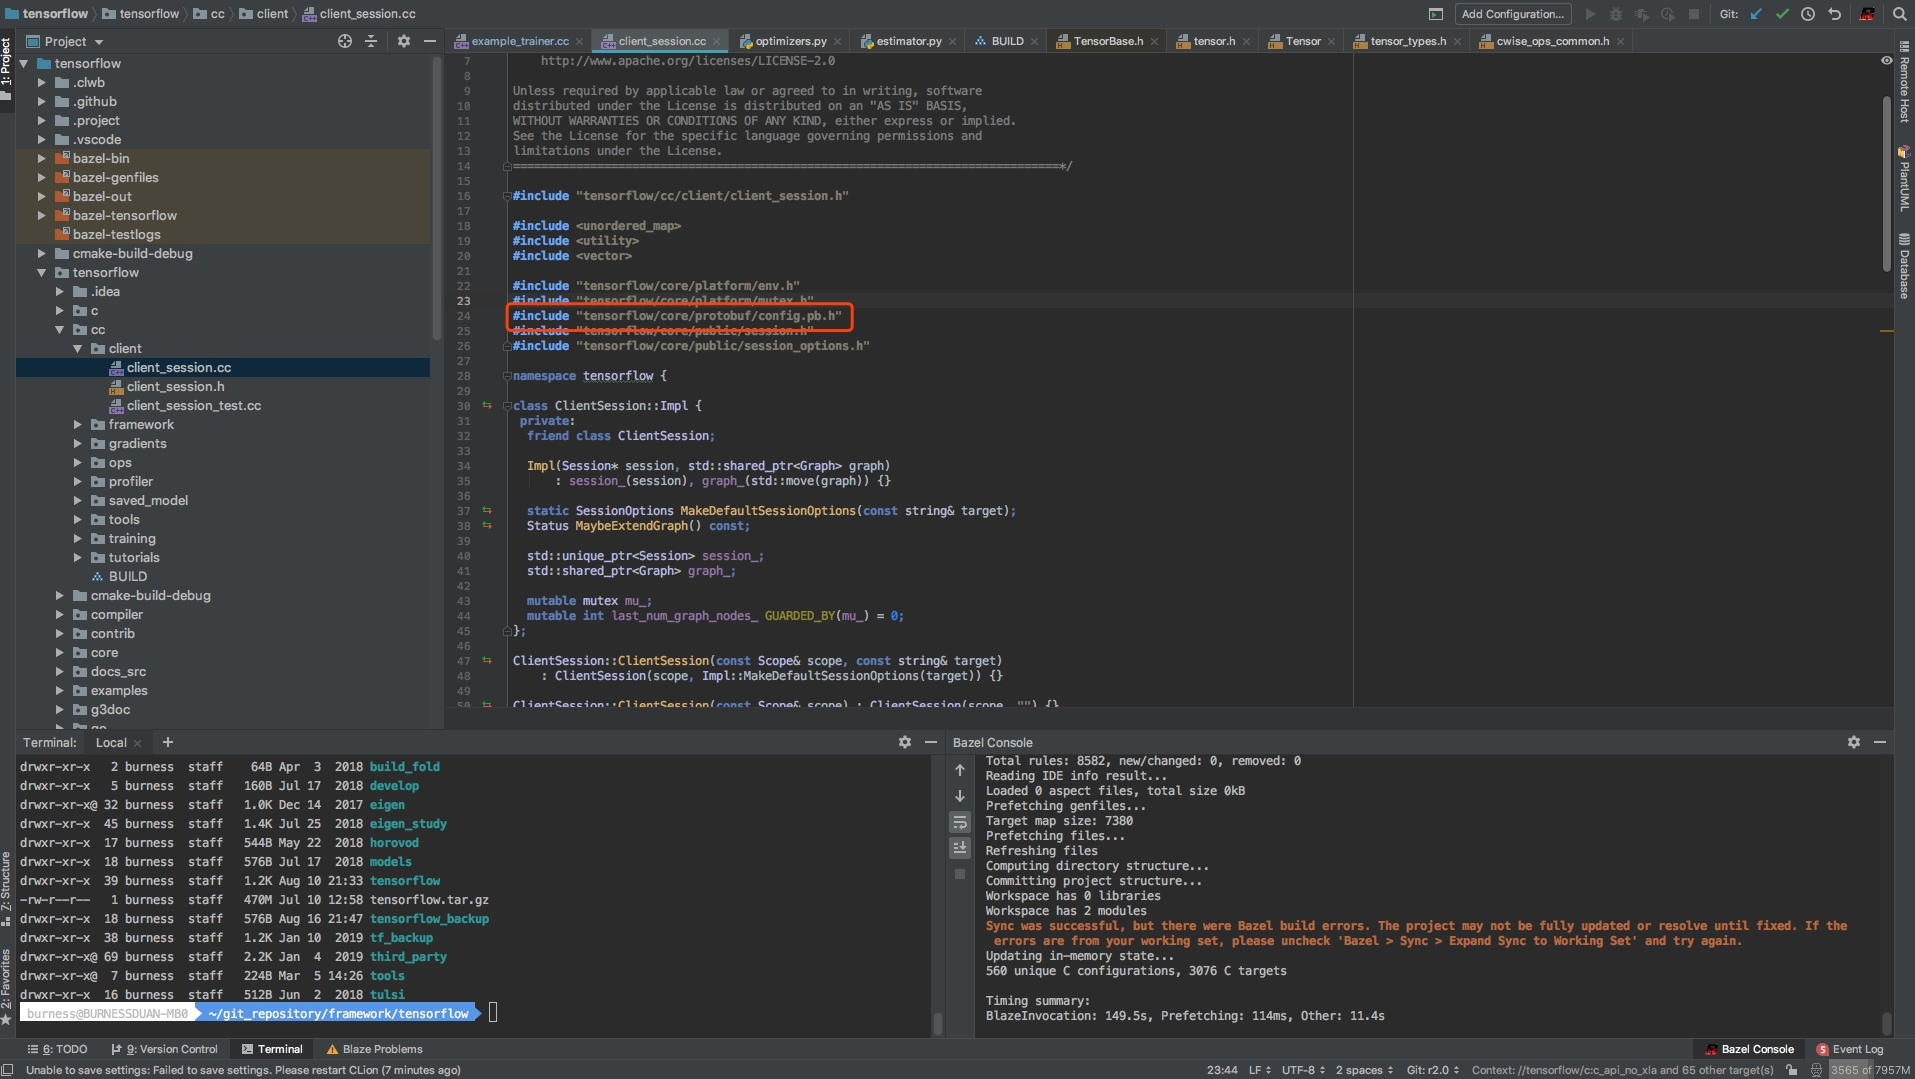Select client_session_test.cc in project tree
This screenshot has height=1079, width=1915.
(193, 406)
